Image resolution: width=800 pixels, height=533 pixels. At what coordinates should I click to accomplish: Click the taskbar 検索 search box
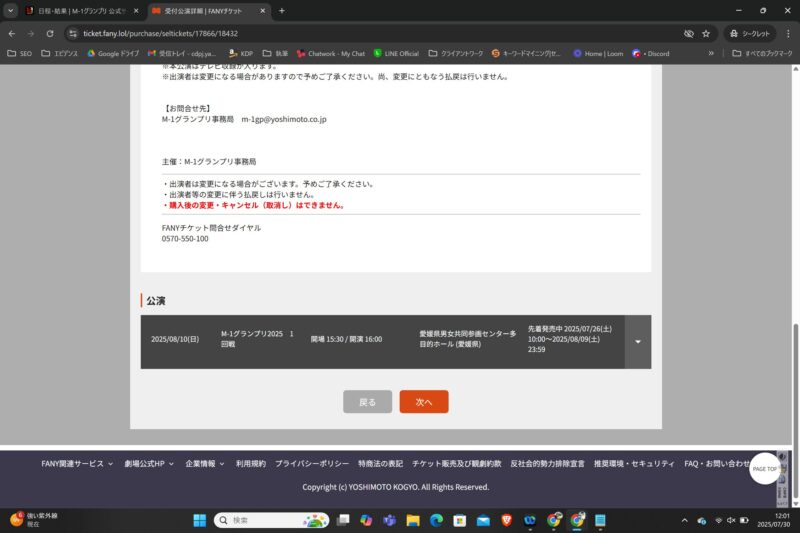[271, 520]
